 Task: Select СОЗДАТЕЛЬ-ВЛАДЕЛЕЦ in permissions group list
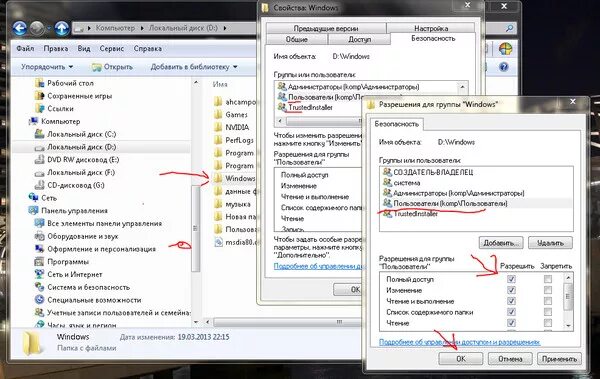click(x=476, y=172)
